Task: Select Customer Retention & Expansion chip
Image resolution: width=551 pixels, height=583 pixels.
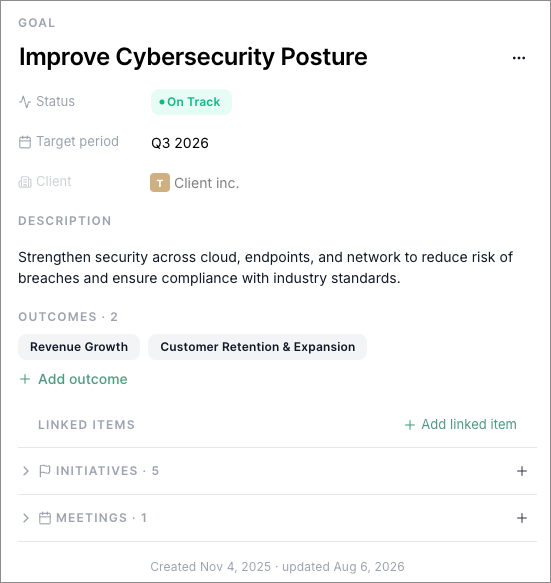Action: pos(258,347)
